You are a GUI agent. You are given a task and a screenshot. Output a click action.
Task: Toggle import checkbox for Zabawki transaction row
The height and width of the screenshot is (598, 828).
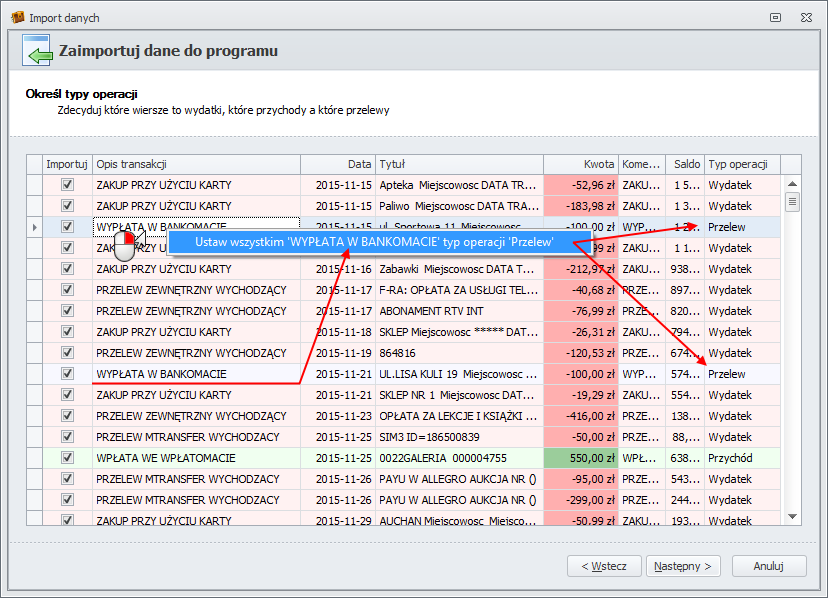pyautogui.click(x=68, y=269)
